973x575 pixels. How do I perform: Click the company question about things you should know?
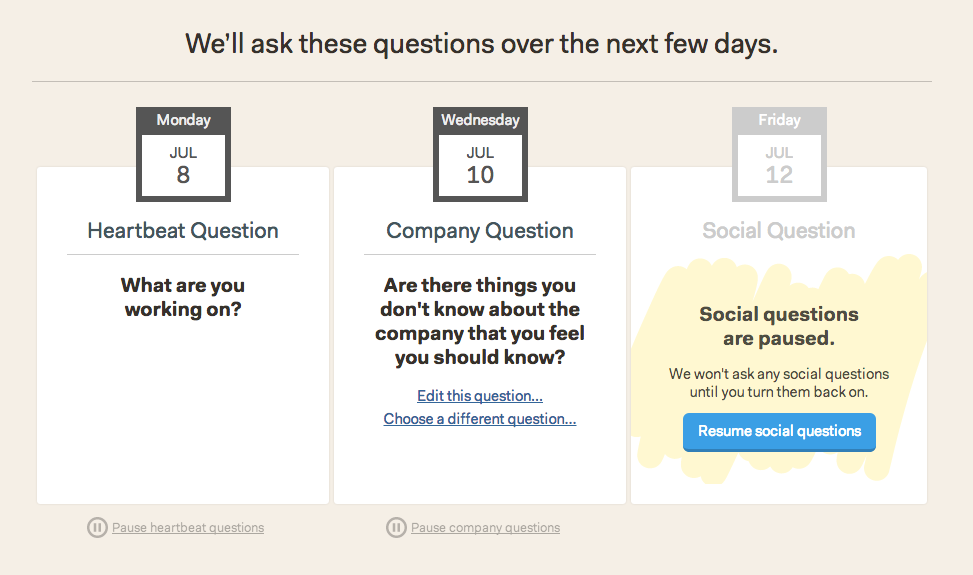[x=480, y=322]
